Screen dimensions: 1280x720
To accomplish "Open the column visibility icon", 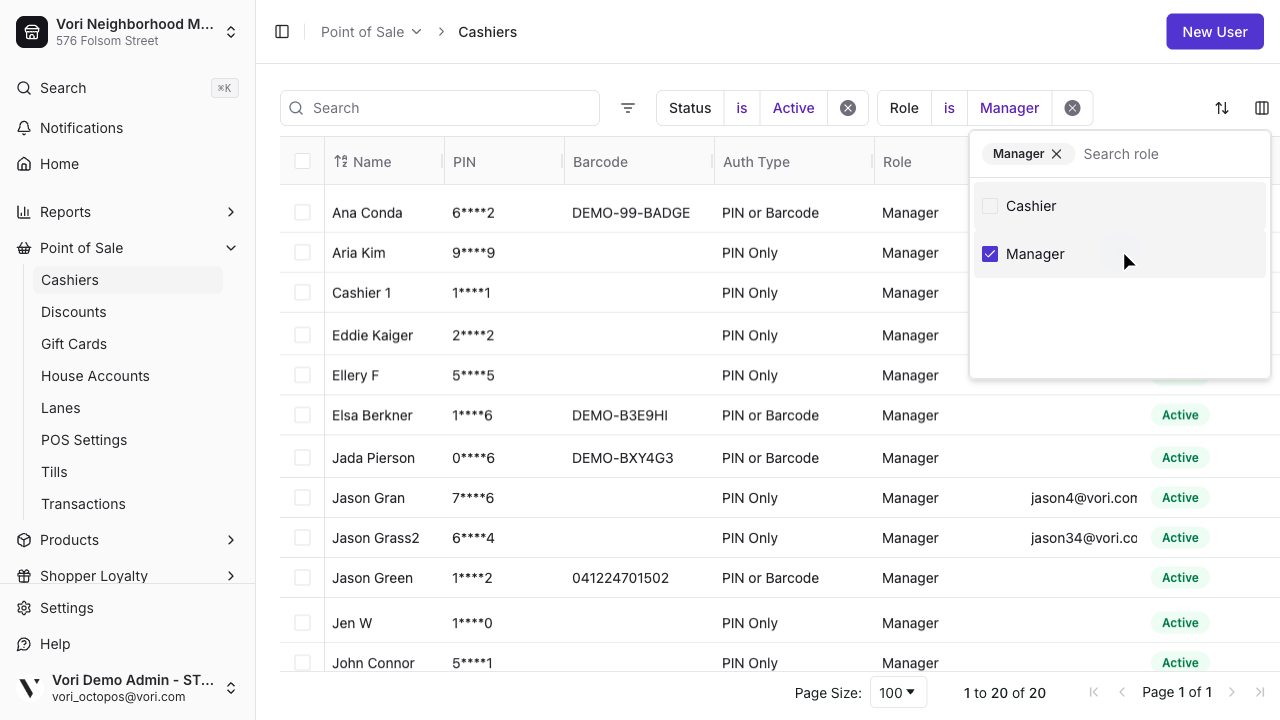I will (1261, 108).
